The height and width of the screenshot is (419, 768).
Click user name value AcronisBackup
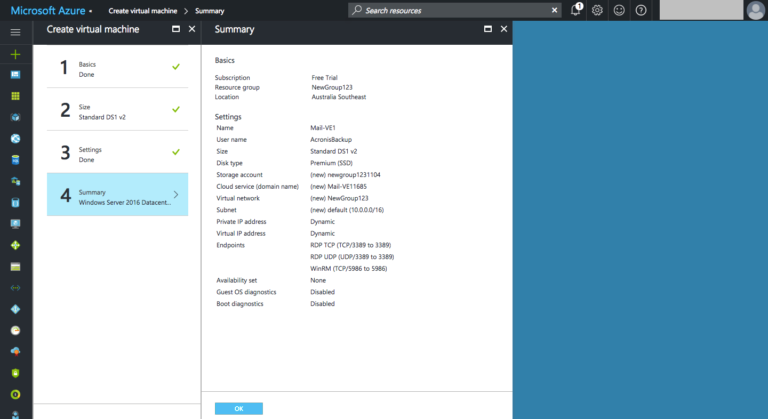point(331,140)
